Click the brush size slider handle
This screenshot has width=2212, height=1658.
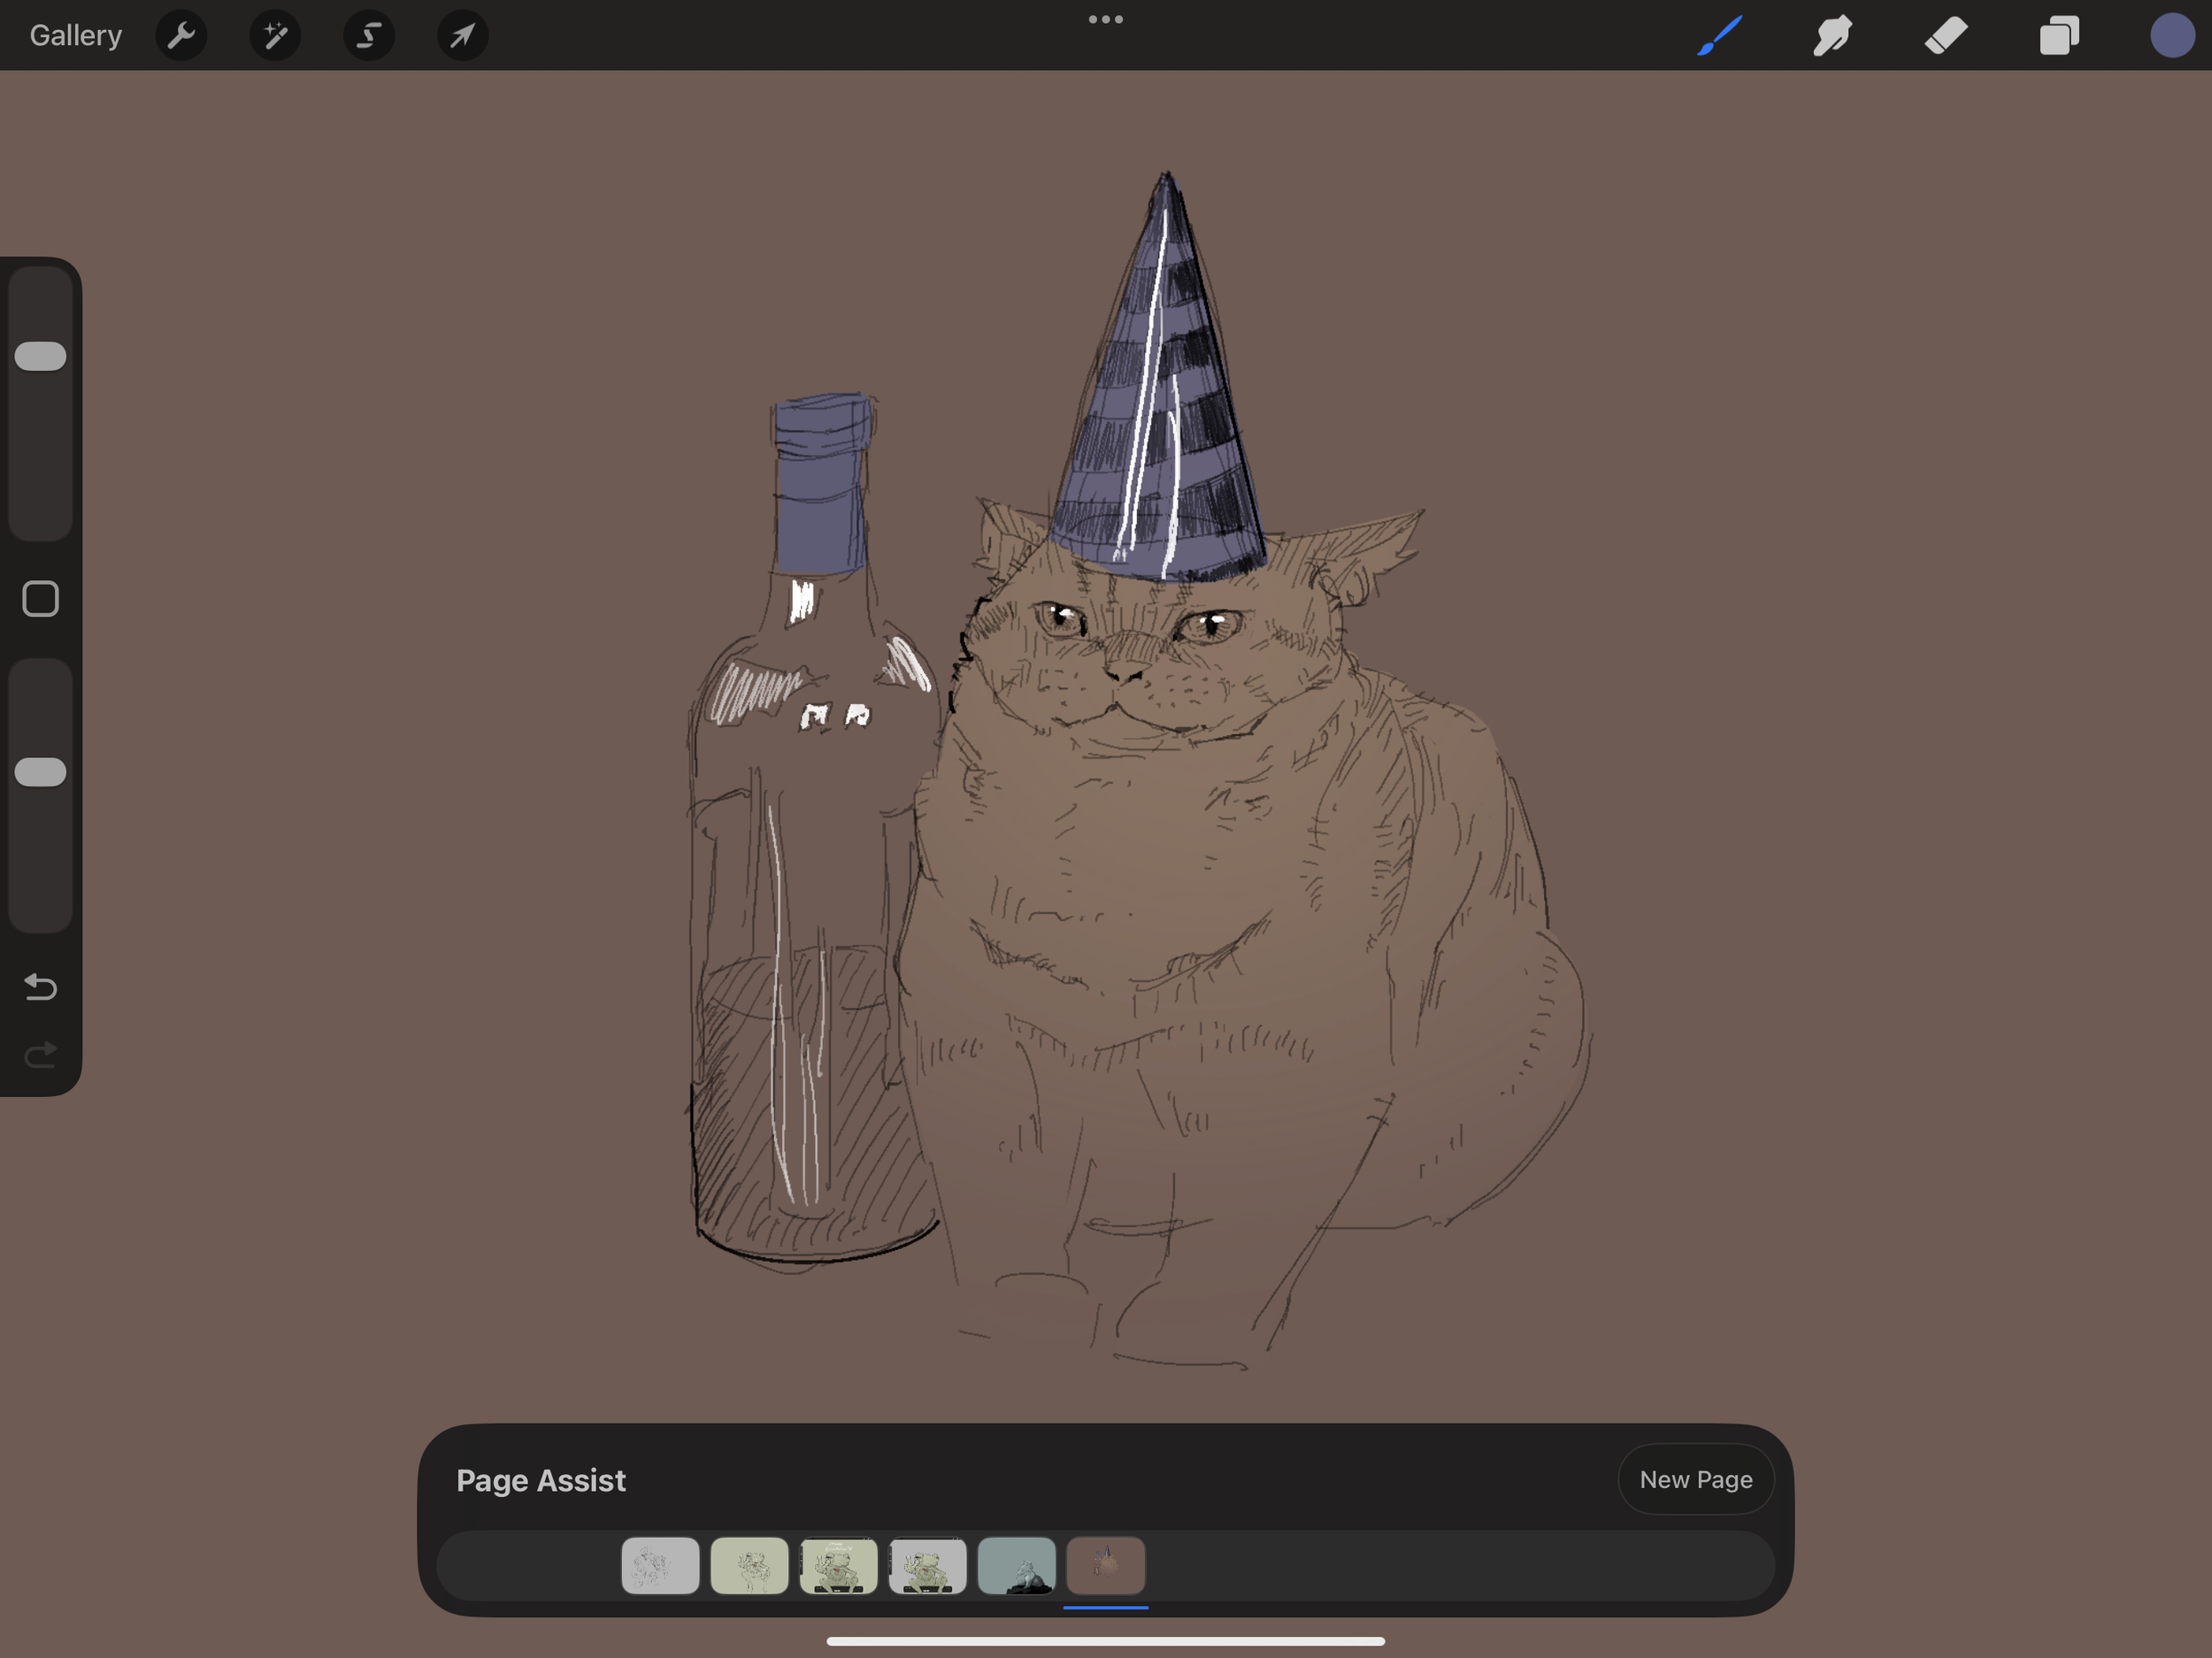coord(41,357)
